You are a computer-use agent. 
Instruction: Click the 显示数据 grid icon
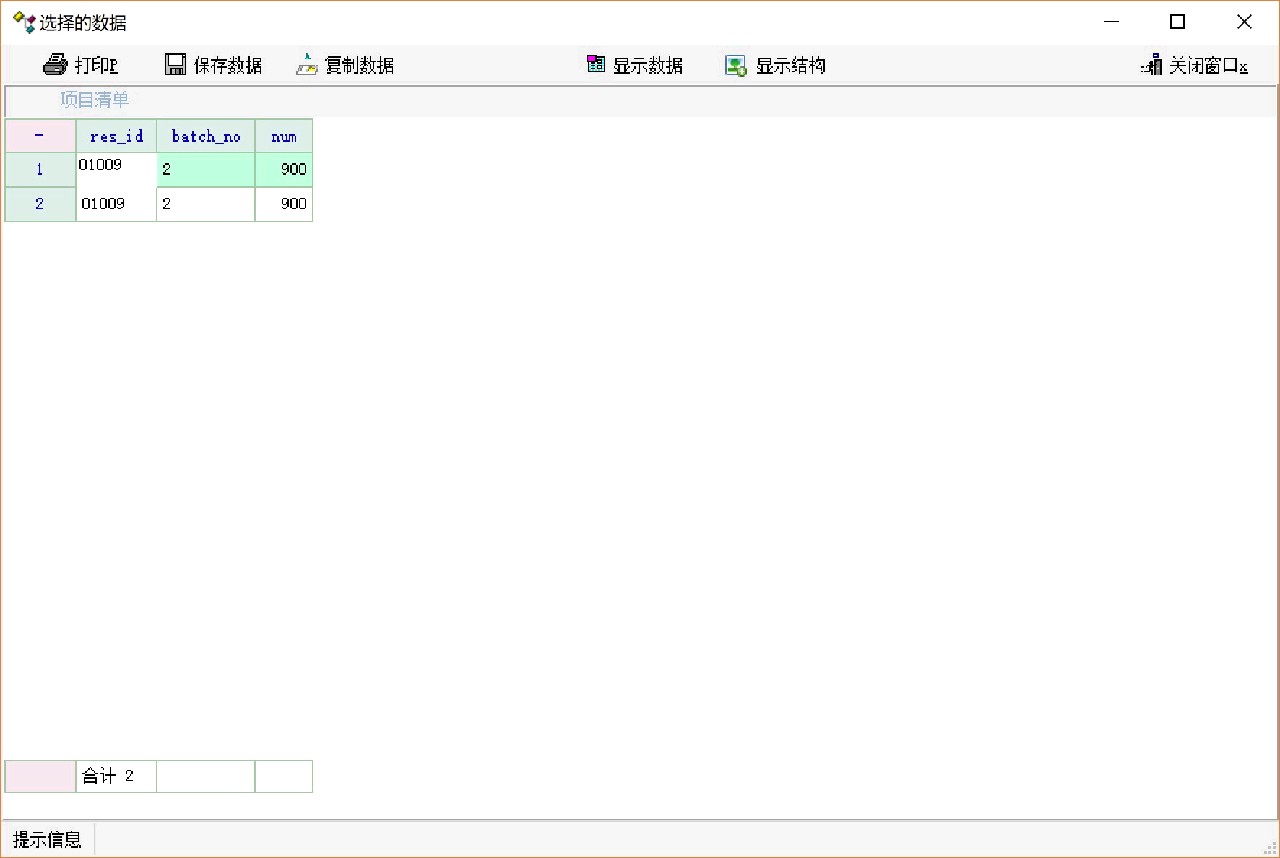click(596, 65)
